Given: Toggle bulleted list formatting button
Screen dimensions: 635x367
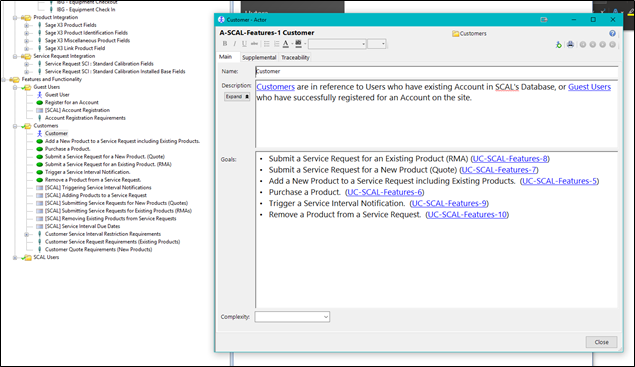Looking at the screenshot, I should 267,44.
